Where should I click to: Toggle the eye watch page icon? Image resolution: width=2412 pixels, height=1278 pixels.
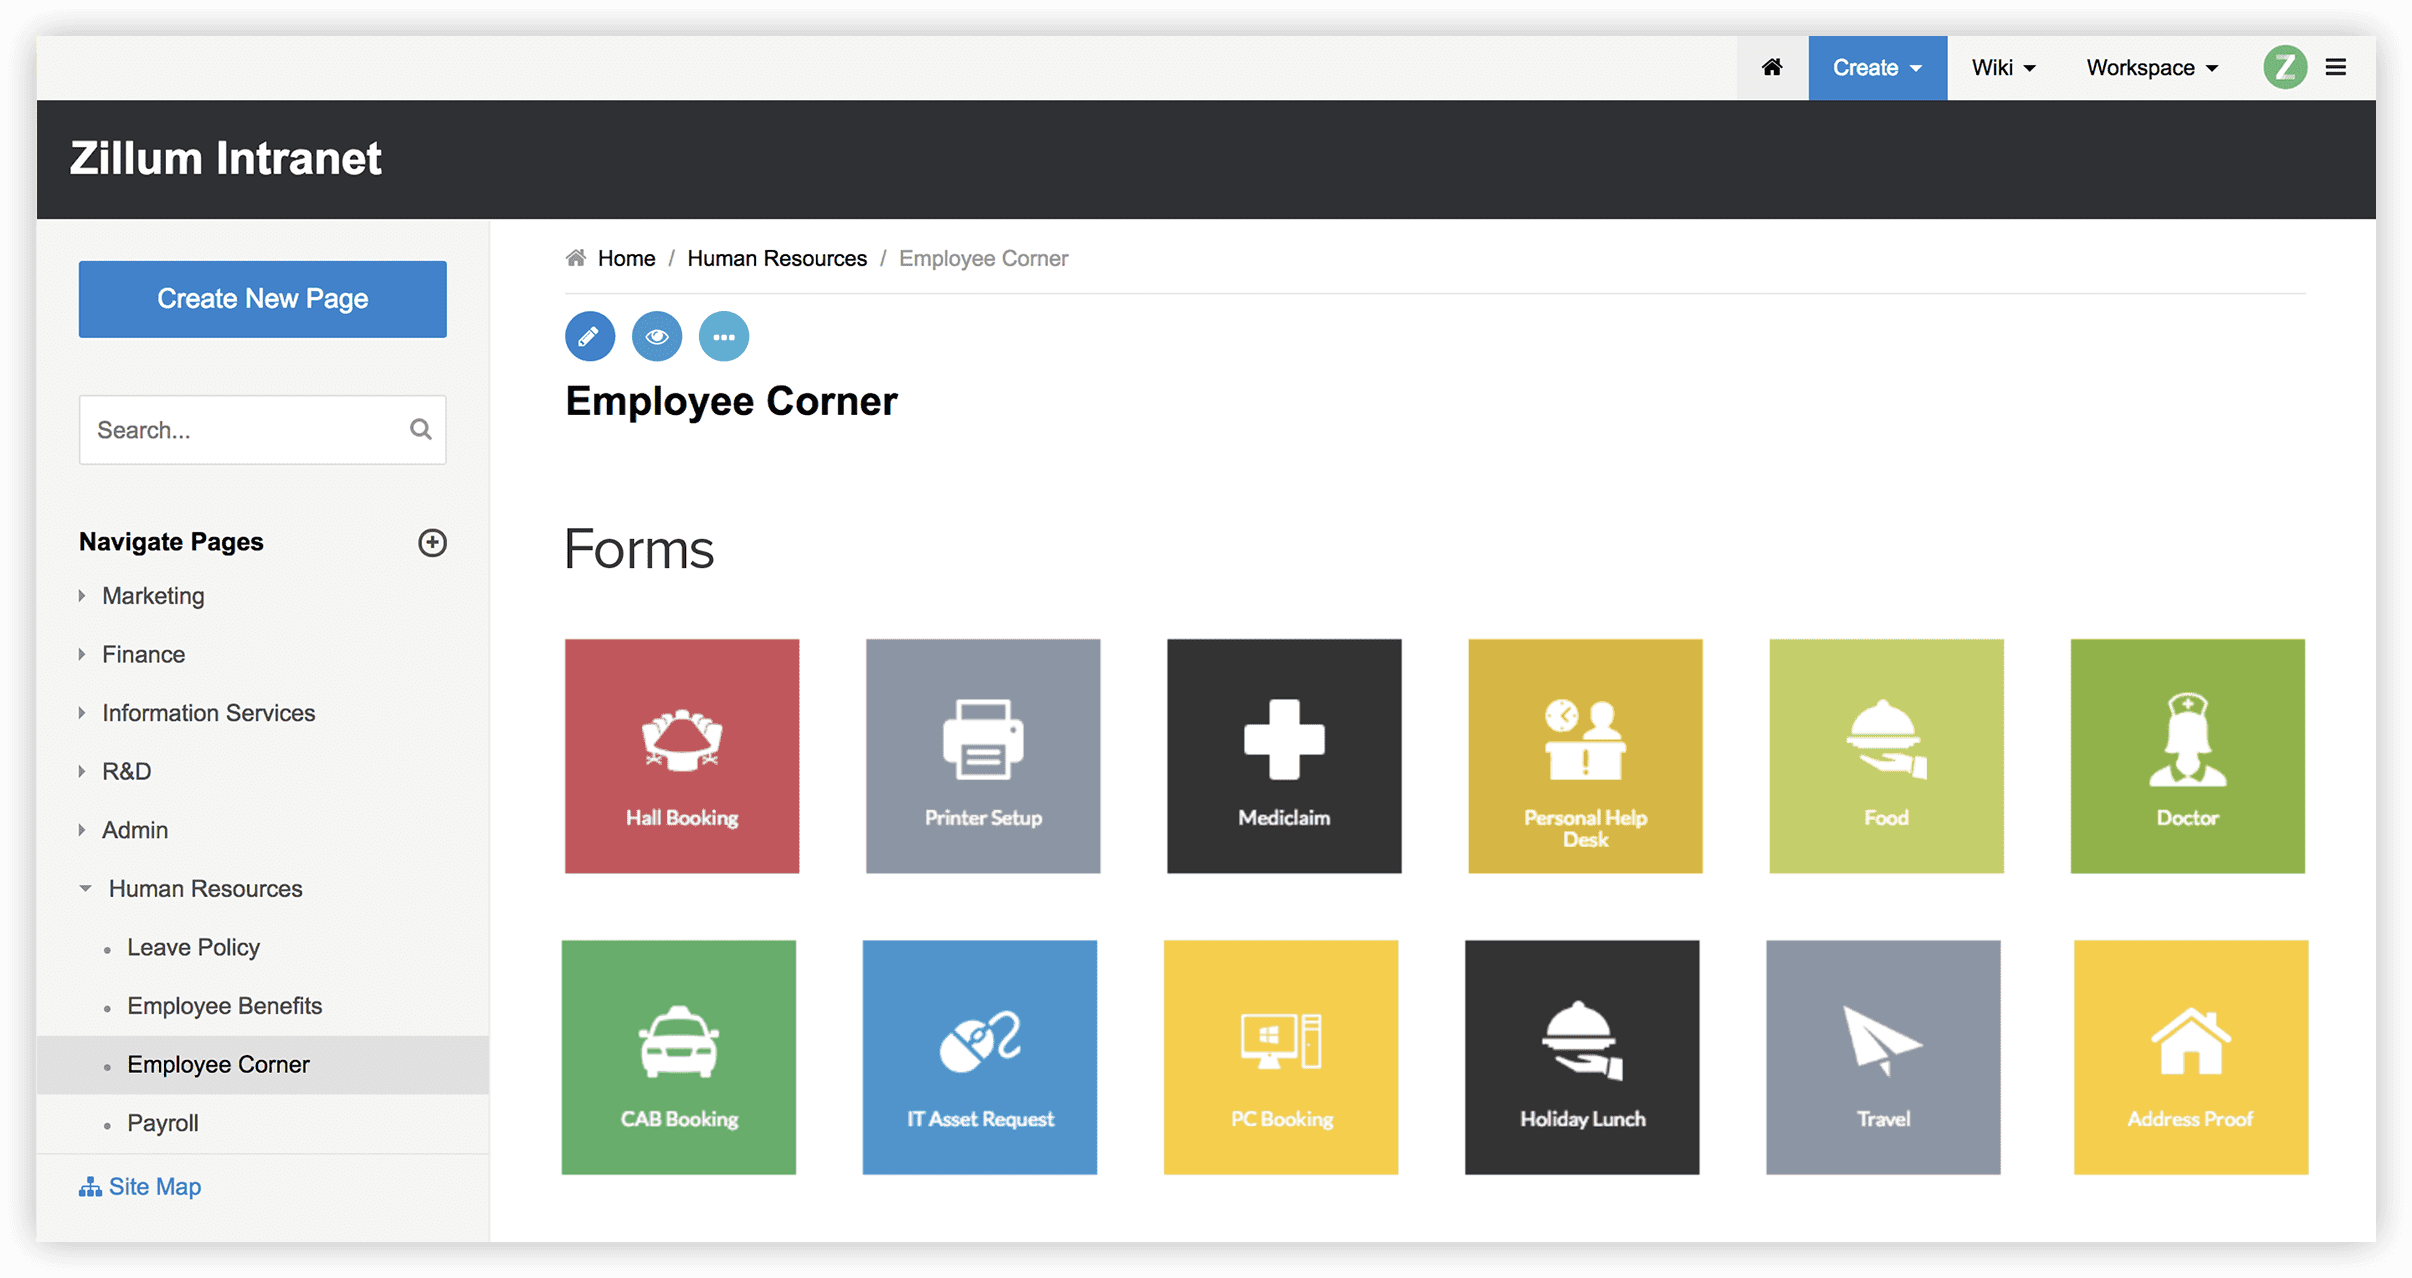[657, 336]
